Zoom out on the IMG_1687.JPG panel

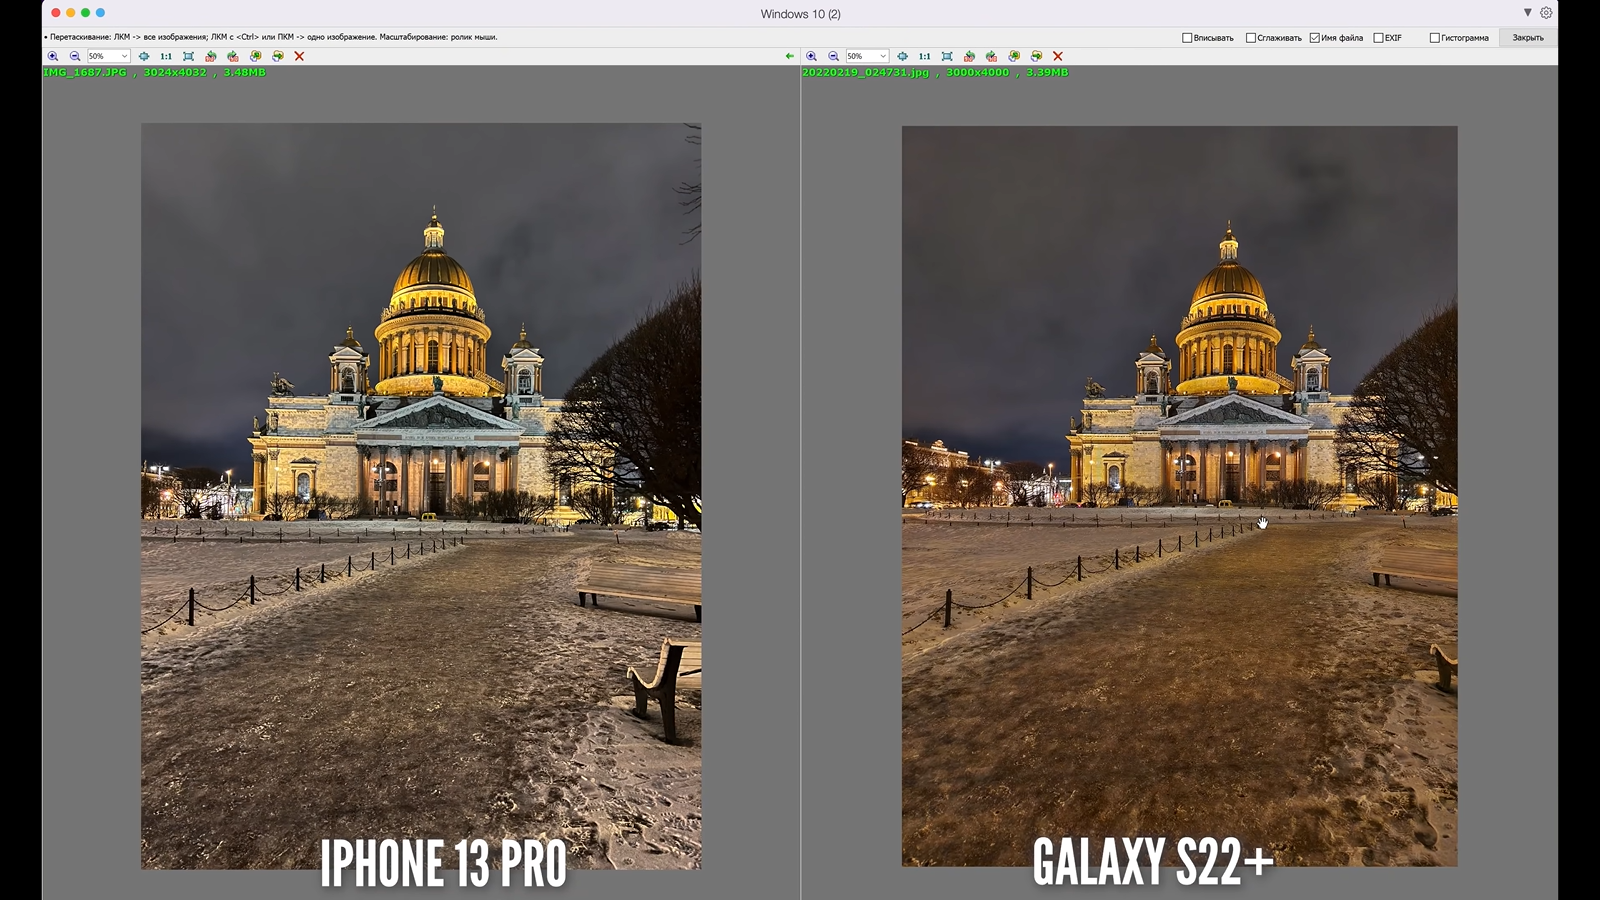[75, 56]
